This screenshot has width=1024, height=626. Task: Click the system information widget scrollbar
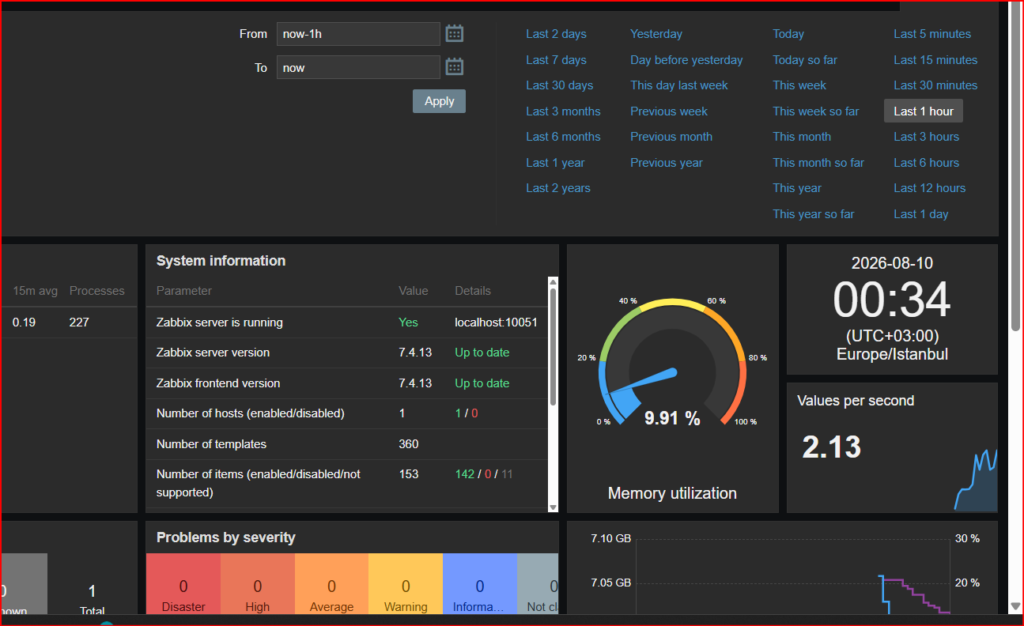(553, 346)
